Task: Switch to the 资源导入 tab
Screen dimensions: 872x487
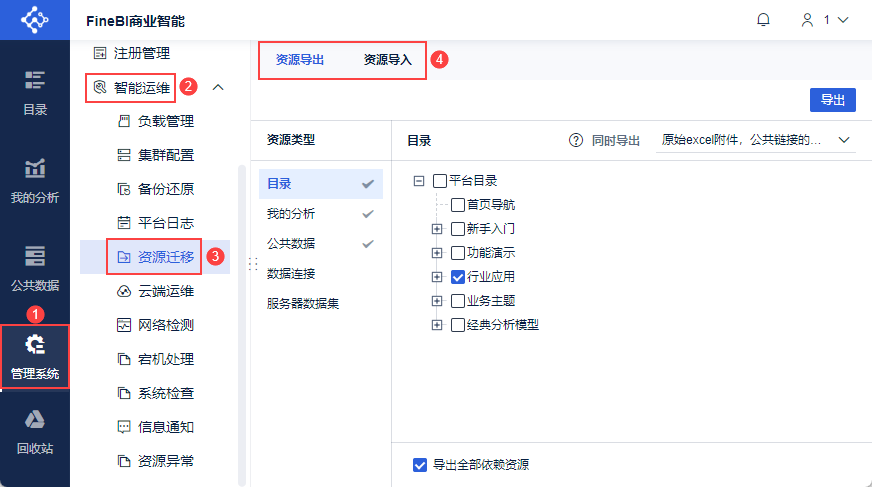Action: tap(387, 60)
